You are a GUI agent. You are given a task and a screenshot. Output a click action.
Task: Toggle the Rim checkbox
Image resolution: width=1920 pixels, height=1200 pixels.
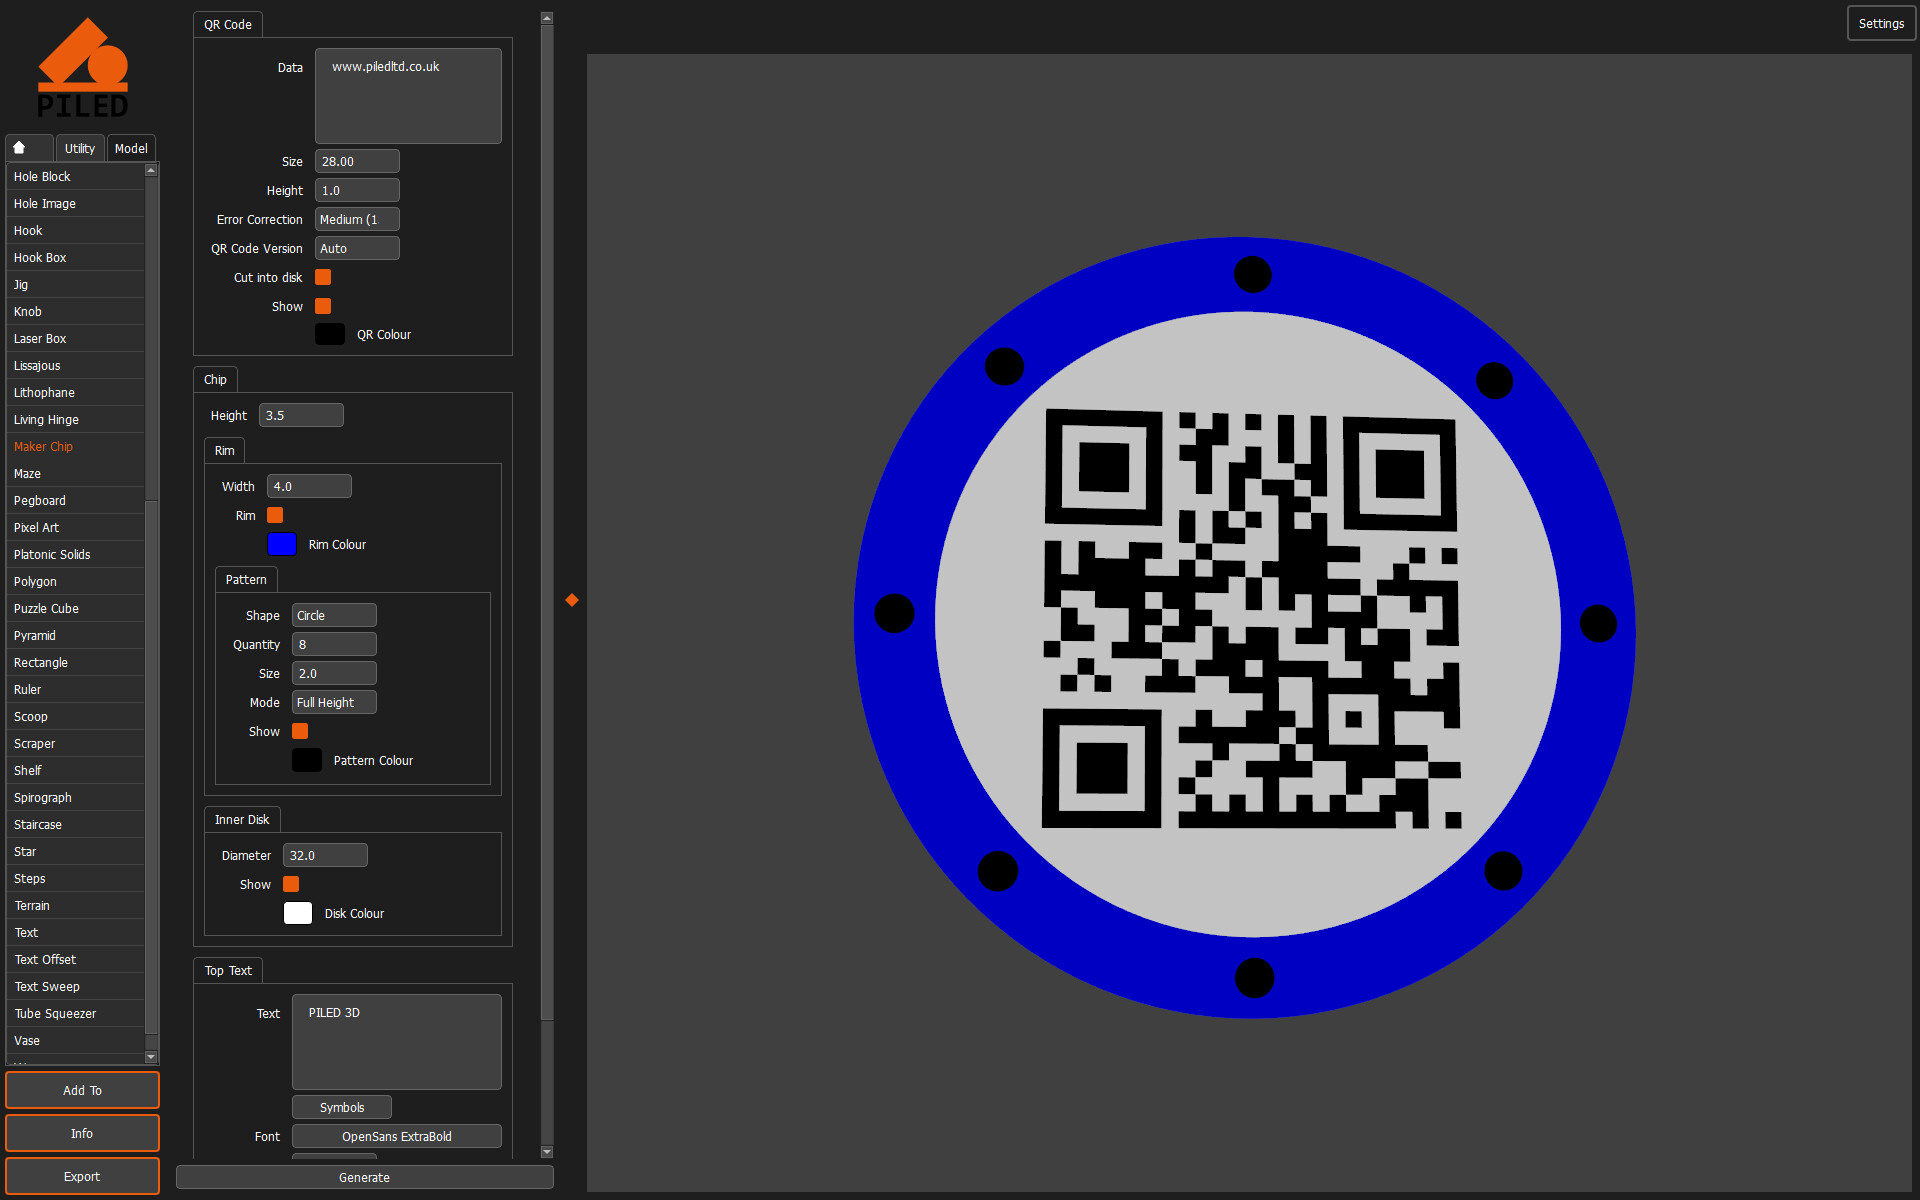[x=275, y=515]
